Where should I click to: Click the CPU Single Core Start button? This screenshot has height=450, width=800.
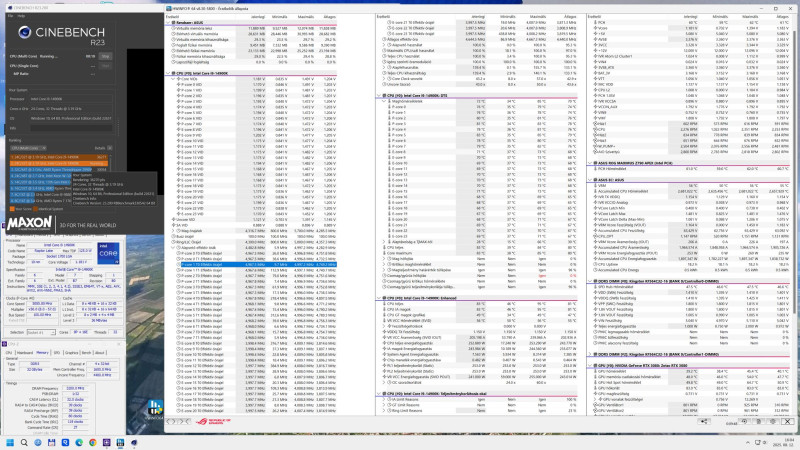tap(105, 66)
